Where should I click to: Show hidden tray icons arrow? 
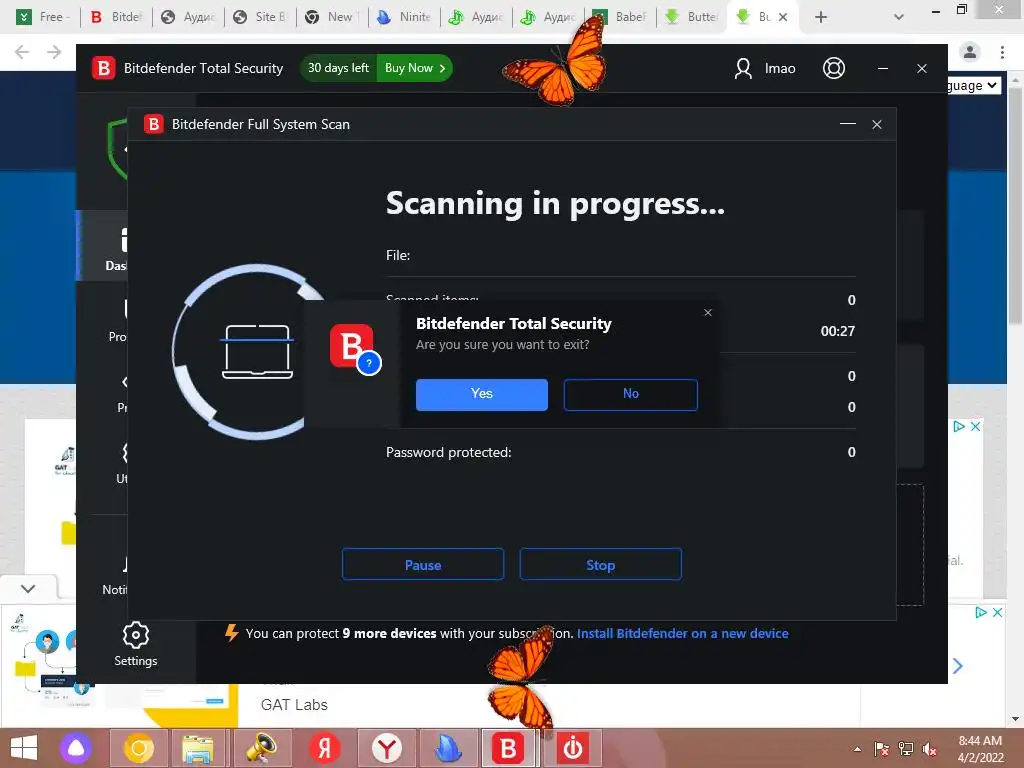click(x=857, y=749)
